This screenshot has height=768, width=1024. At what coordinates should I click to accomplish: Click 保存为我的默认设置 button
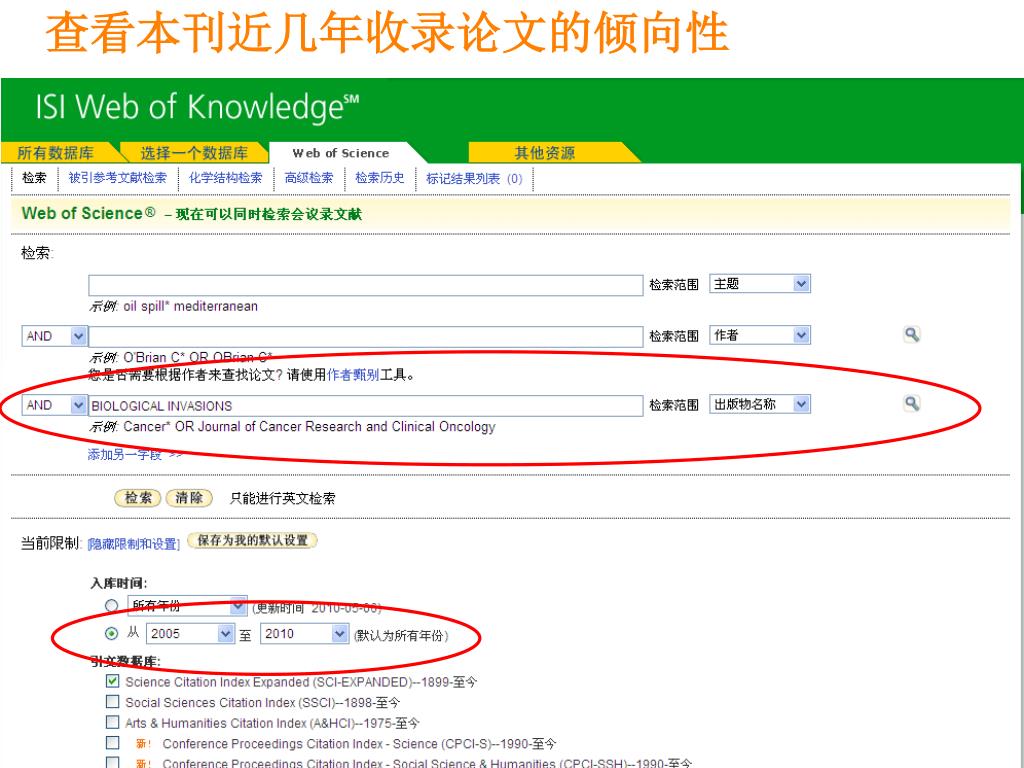coord(252,541)
